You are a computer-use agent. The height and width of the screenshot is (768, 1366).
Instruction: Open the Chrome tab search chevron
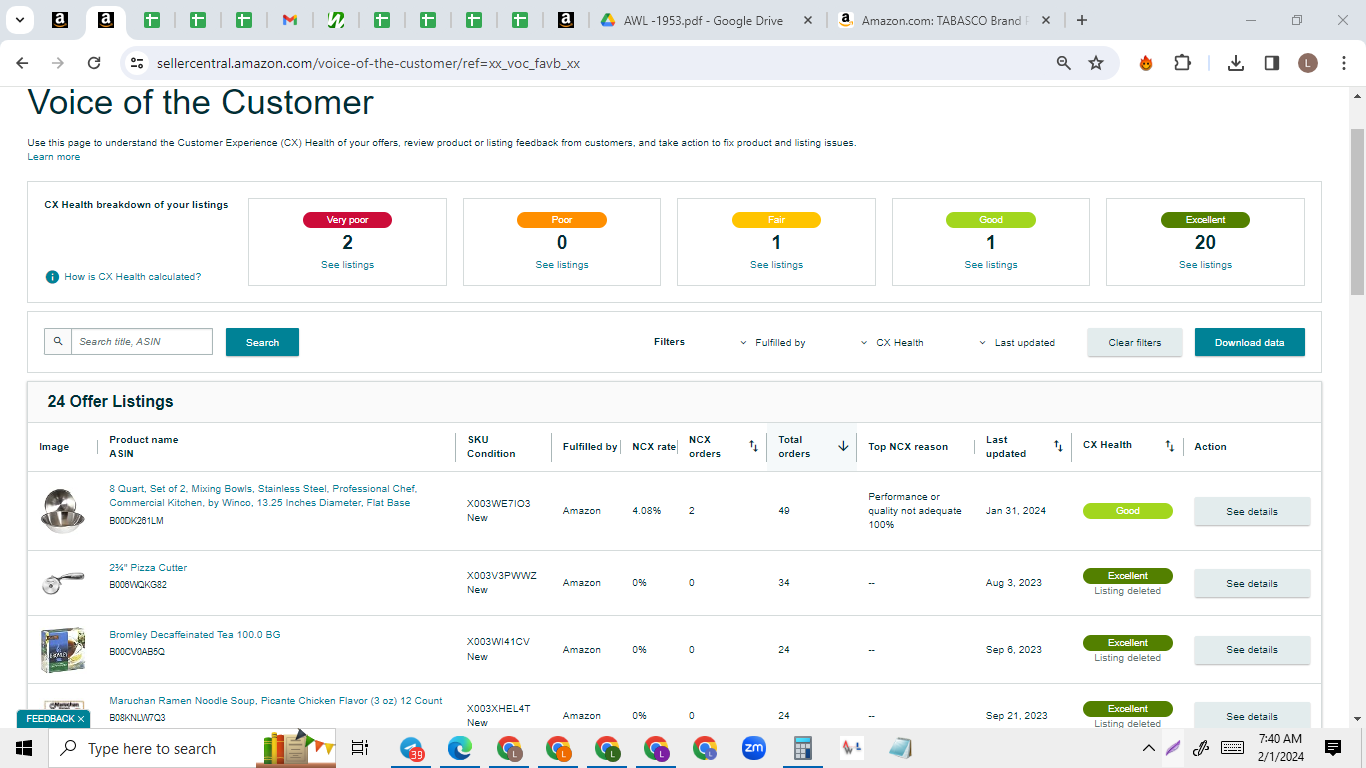[20, 20]
